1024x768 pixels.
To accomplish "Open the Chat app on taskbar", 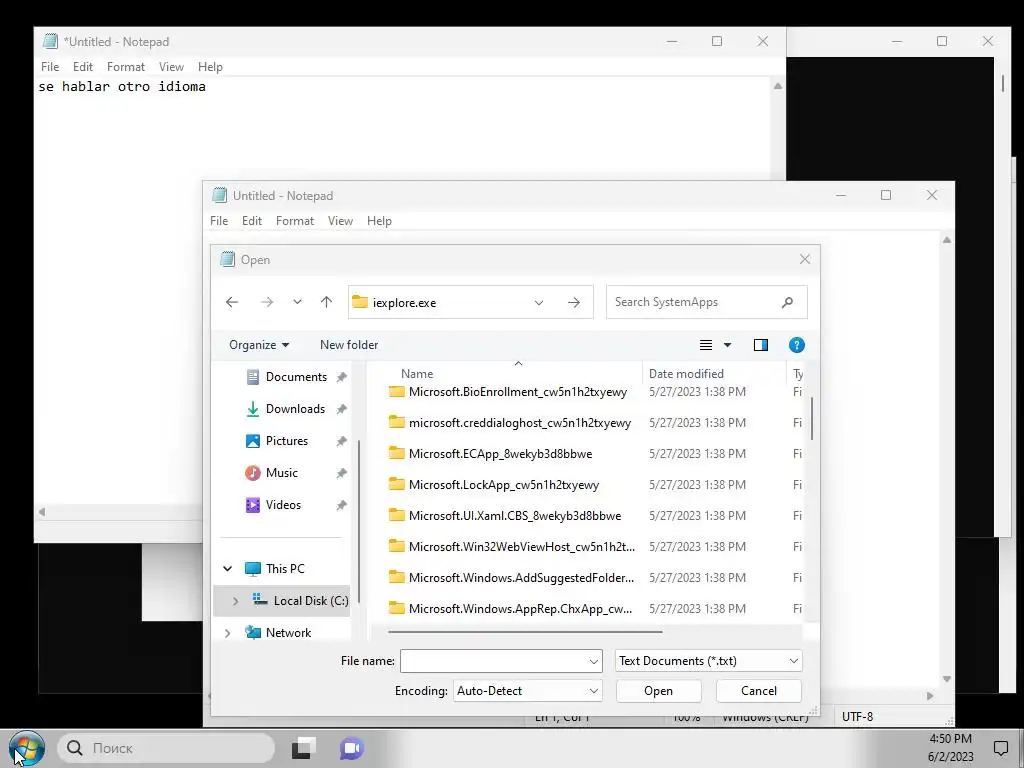I will click(351, 748).
